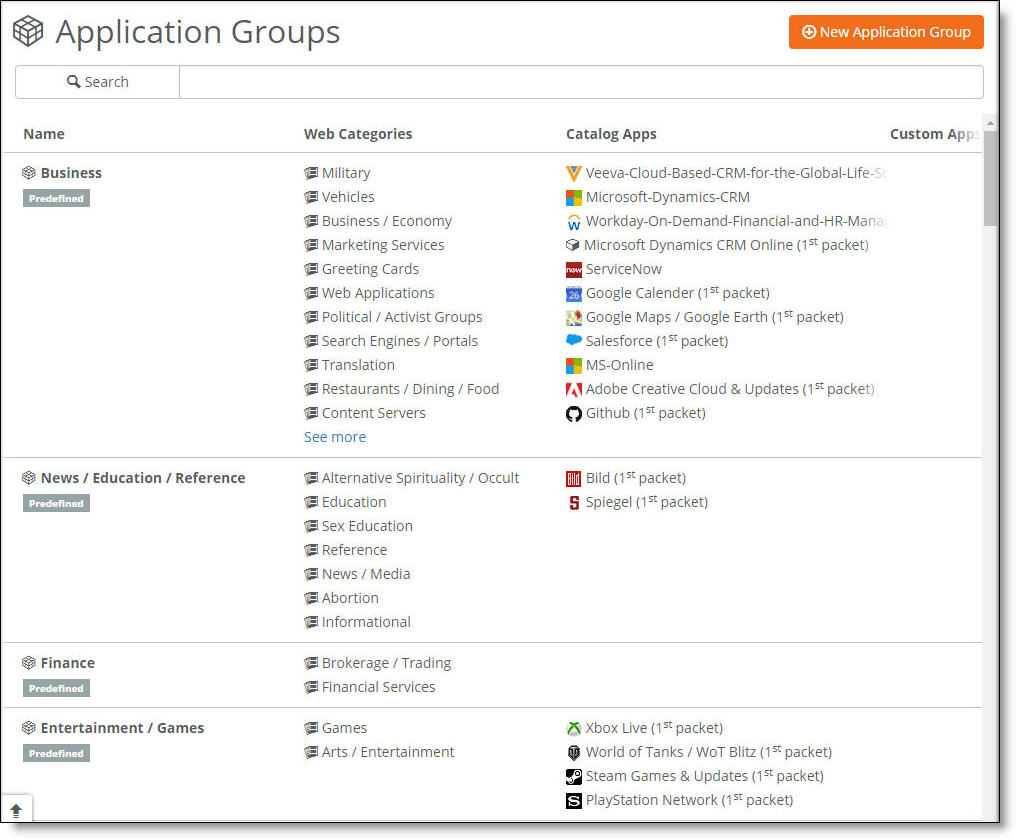The width and height of the screenshot is (1016, 839).
Task: Click the Finance group cube icon
Action: [29, 663]
